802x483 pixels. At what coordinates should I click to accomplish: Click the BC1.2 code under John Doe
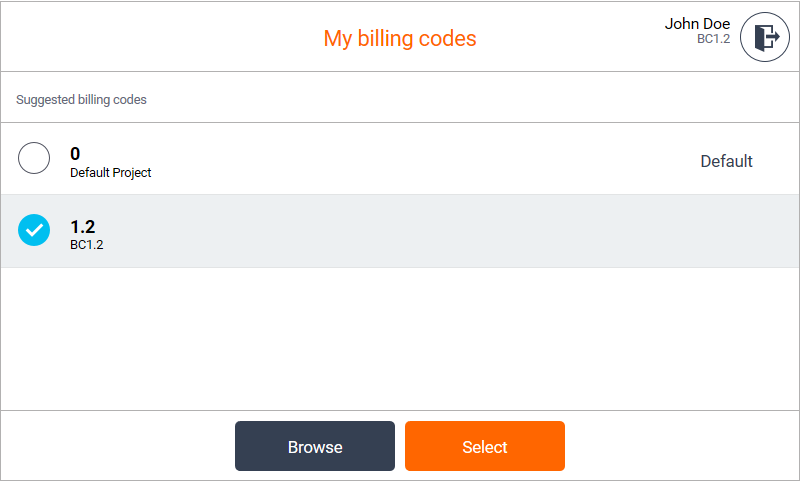pyautogui.click(x=713, y=40)
